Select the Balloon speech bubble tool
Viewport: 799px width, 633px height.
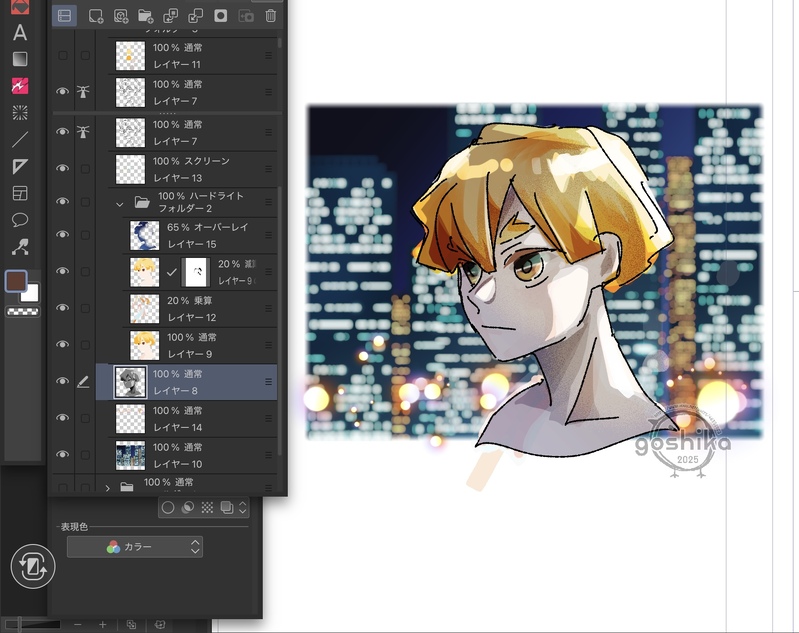pos(20,220)
